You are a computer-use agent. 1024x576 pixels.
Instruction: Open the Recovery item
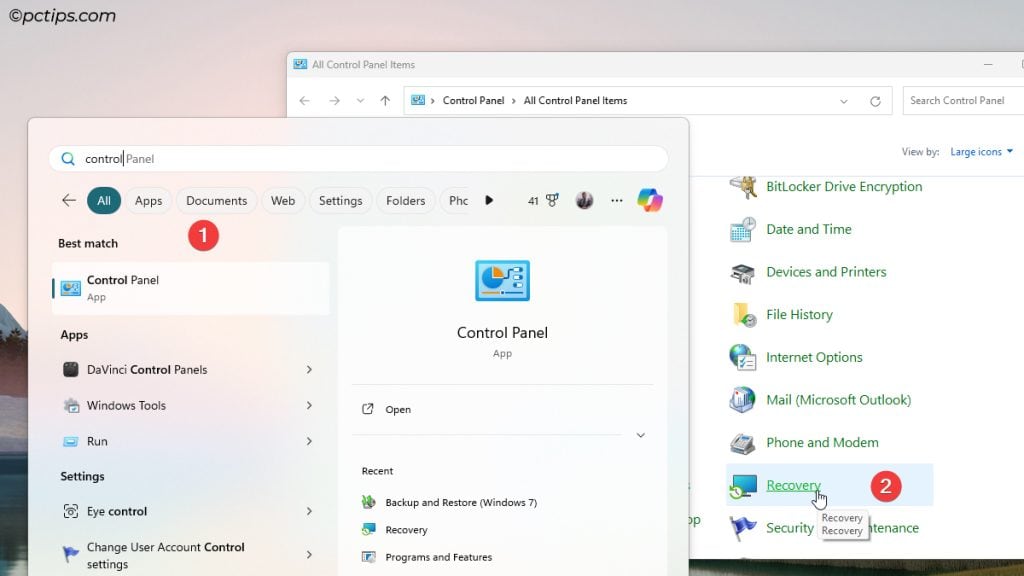(793, 485)
